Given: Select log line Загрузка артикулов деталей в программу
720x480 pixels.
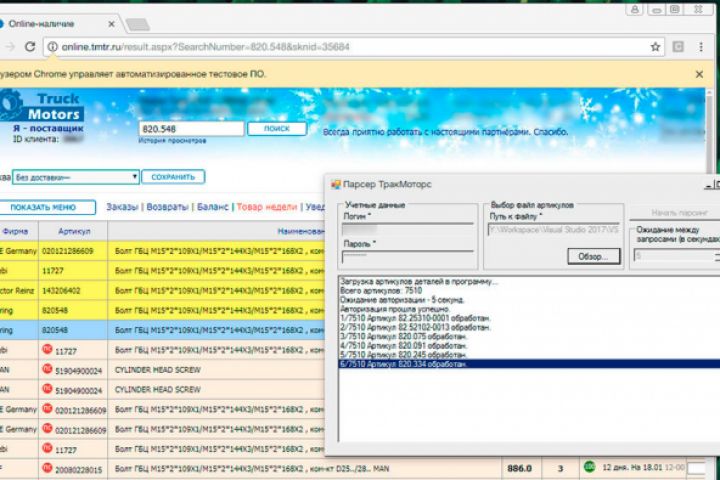Looking at the screenshot, I should click(419, 282).
